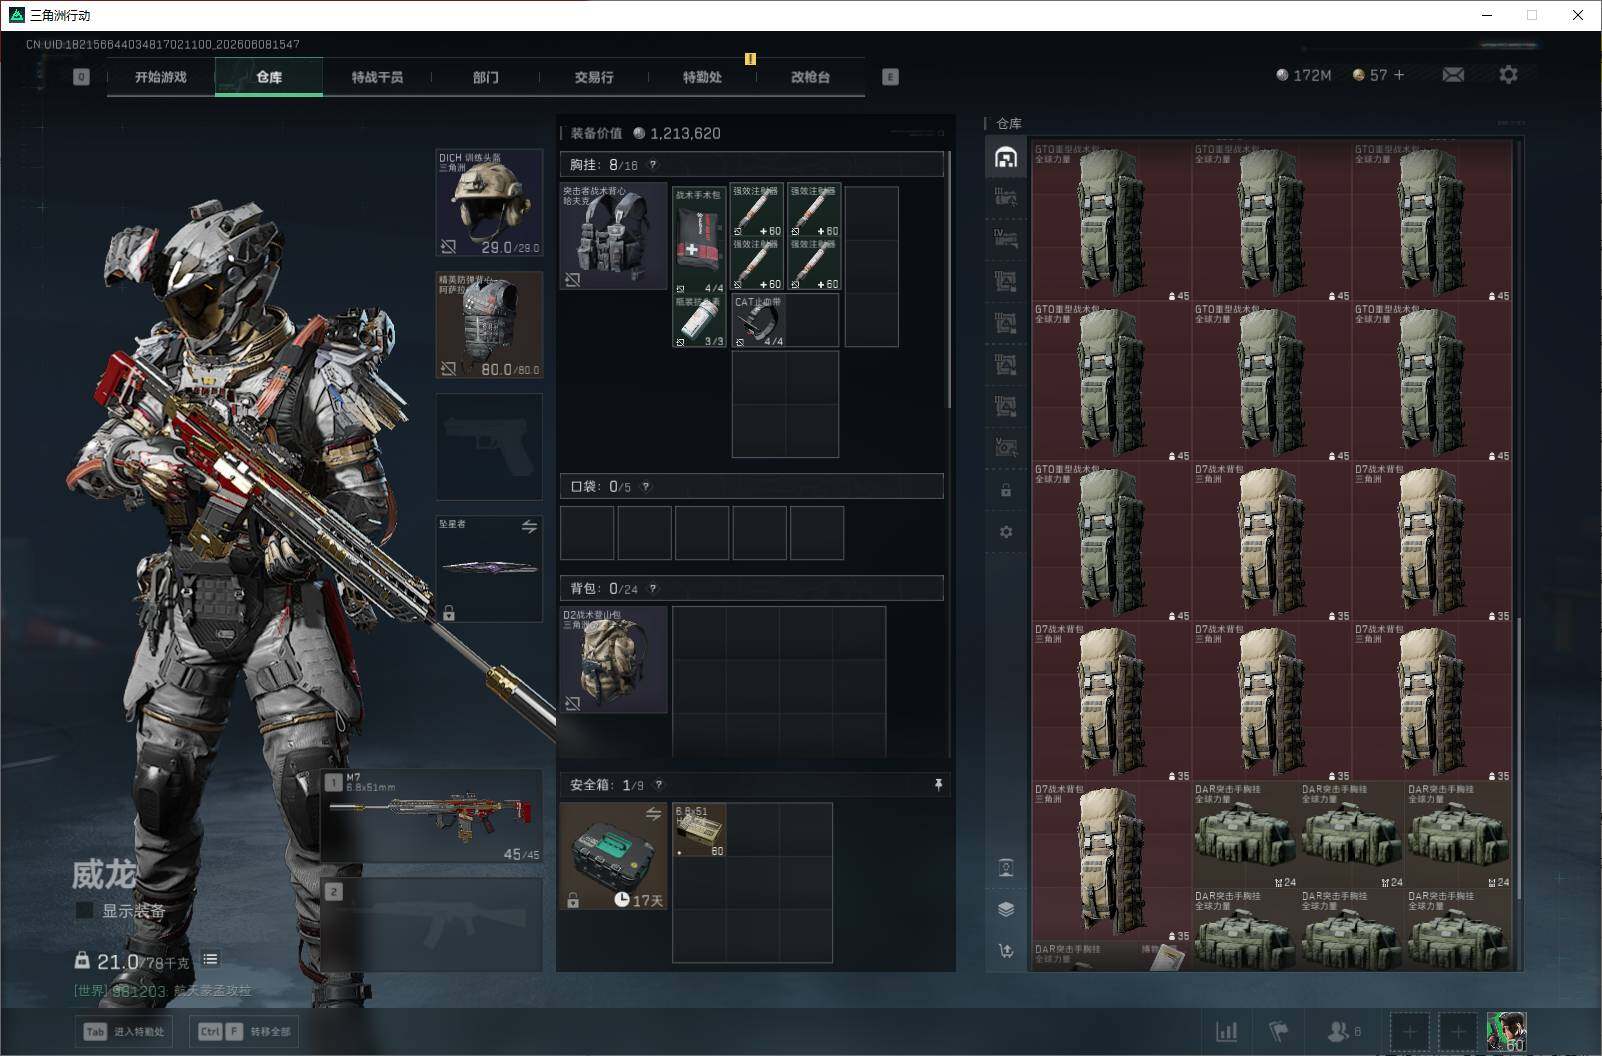Click the 仓库 panel heading
Image resolution: width=1602 pixels, height=1056 pixels.
point(1009,123)
